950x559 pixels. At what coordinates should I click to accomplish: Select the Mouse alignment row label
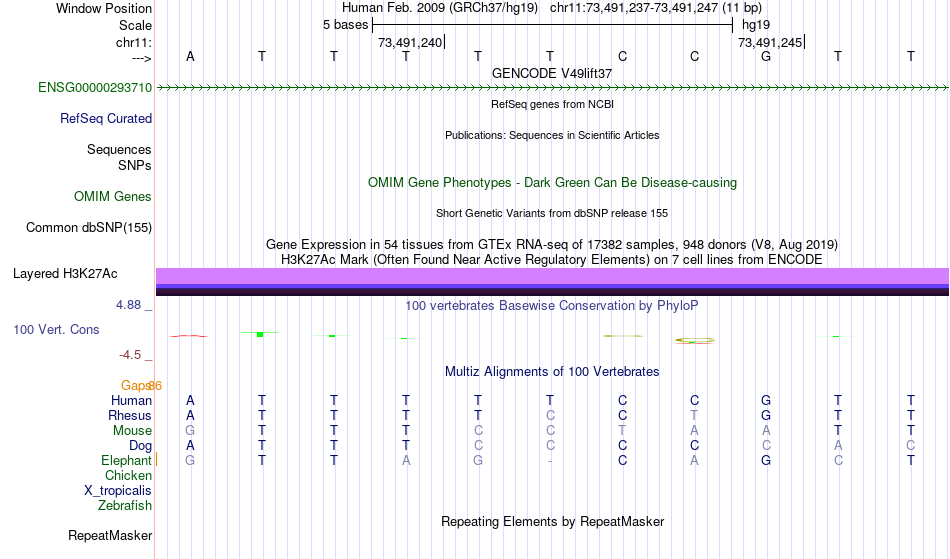[x=132, y=431]
